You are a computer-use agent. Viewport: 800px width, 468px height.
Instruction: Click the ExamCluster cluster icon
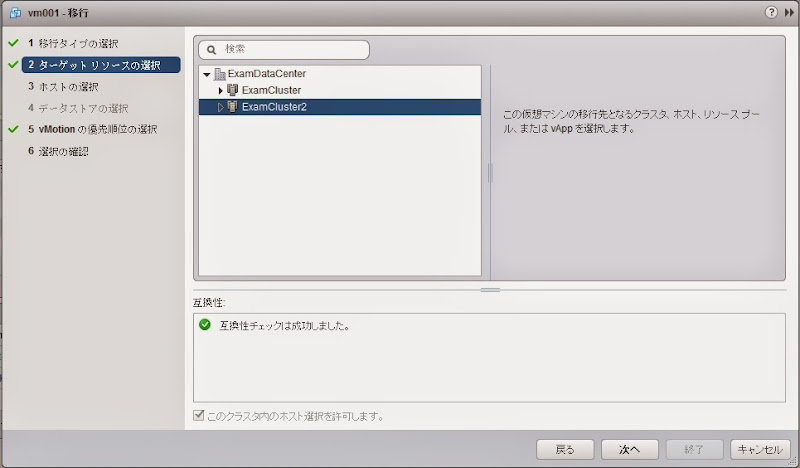(233, 90)
